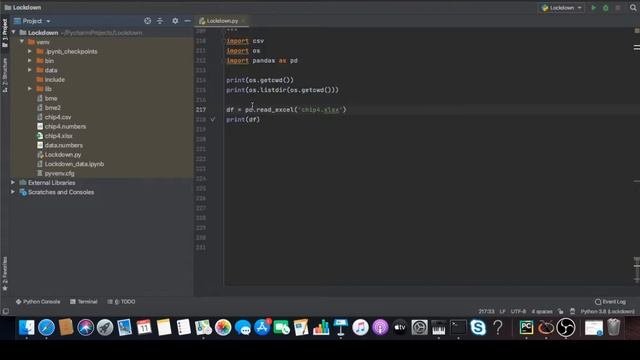640x360 pixels.
Task: Click the Stop icon in the run toolbar
Action: click(x=618, y=8)
